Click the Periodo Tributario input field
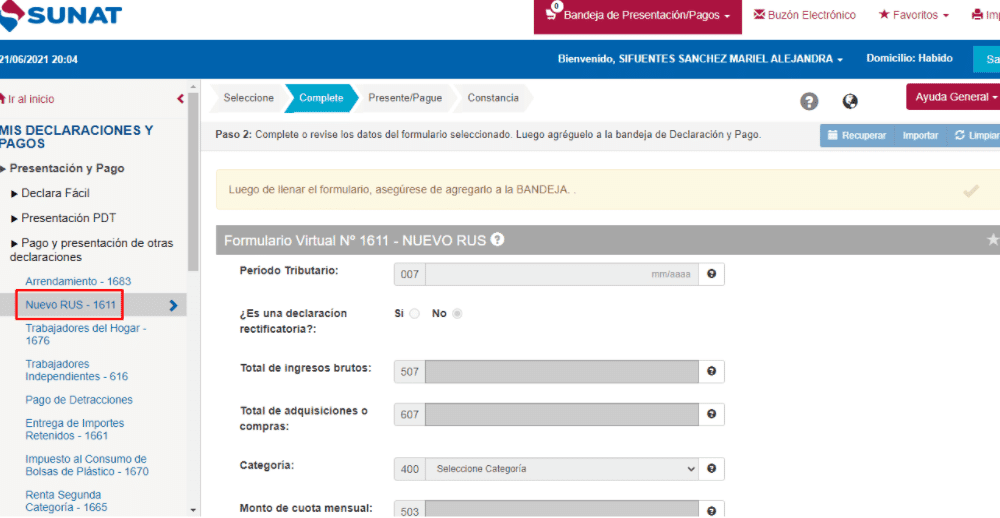1000x518 pixels. tap(561, 274)
